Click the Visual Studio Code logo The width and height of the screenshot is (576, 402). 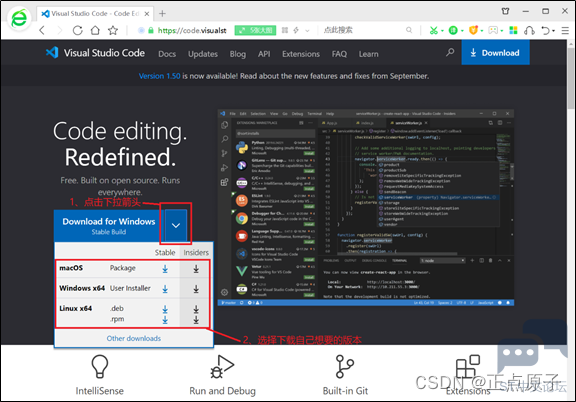click(x=95, y=53)
